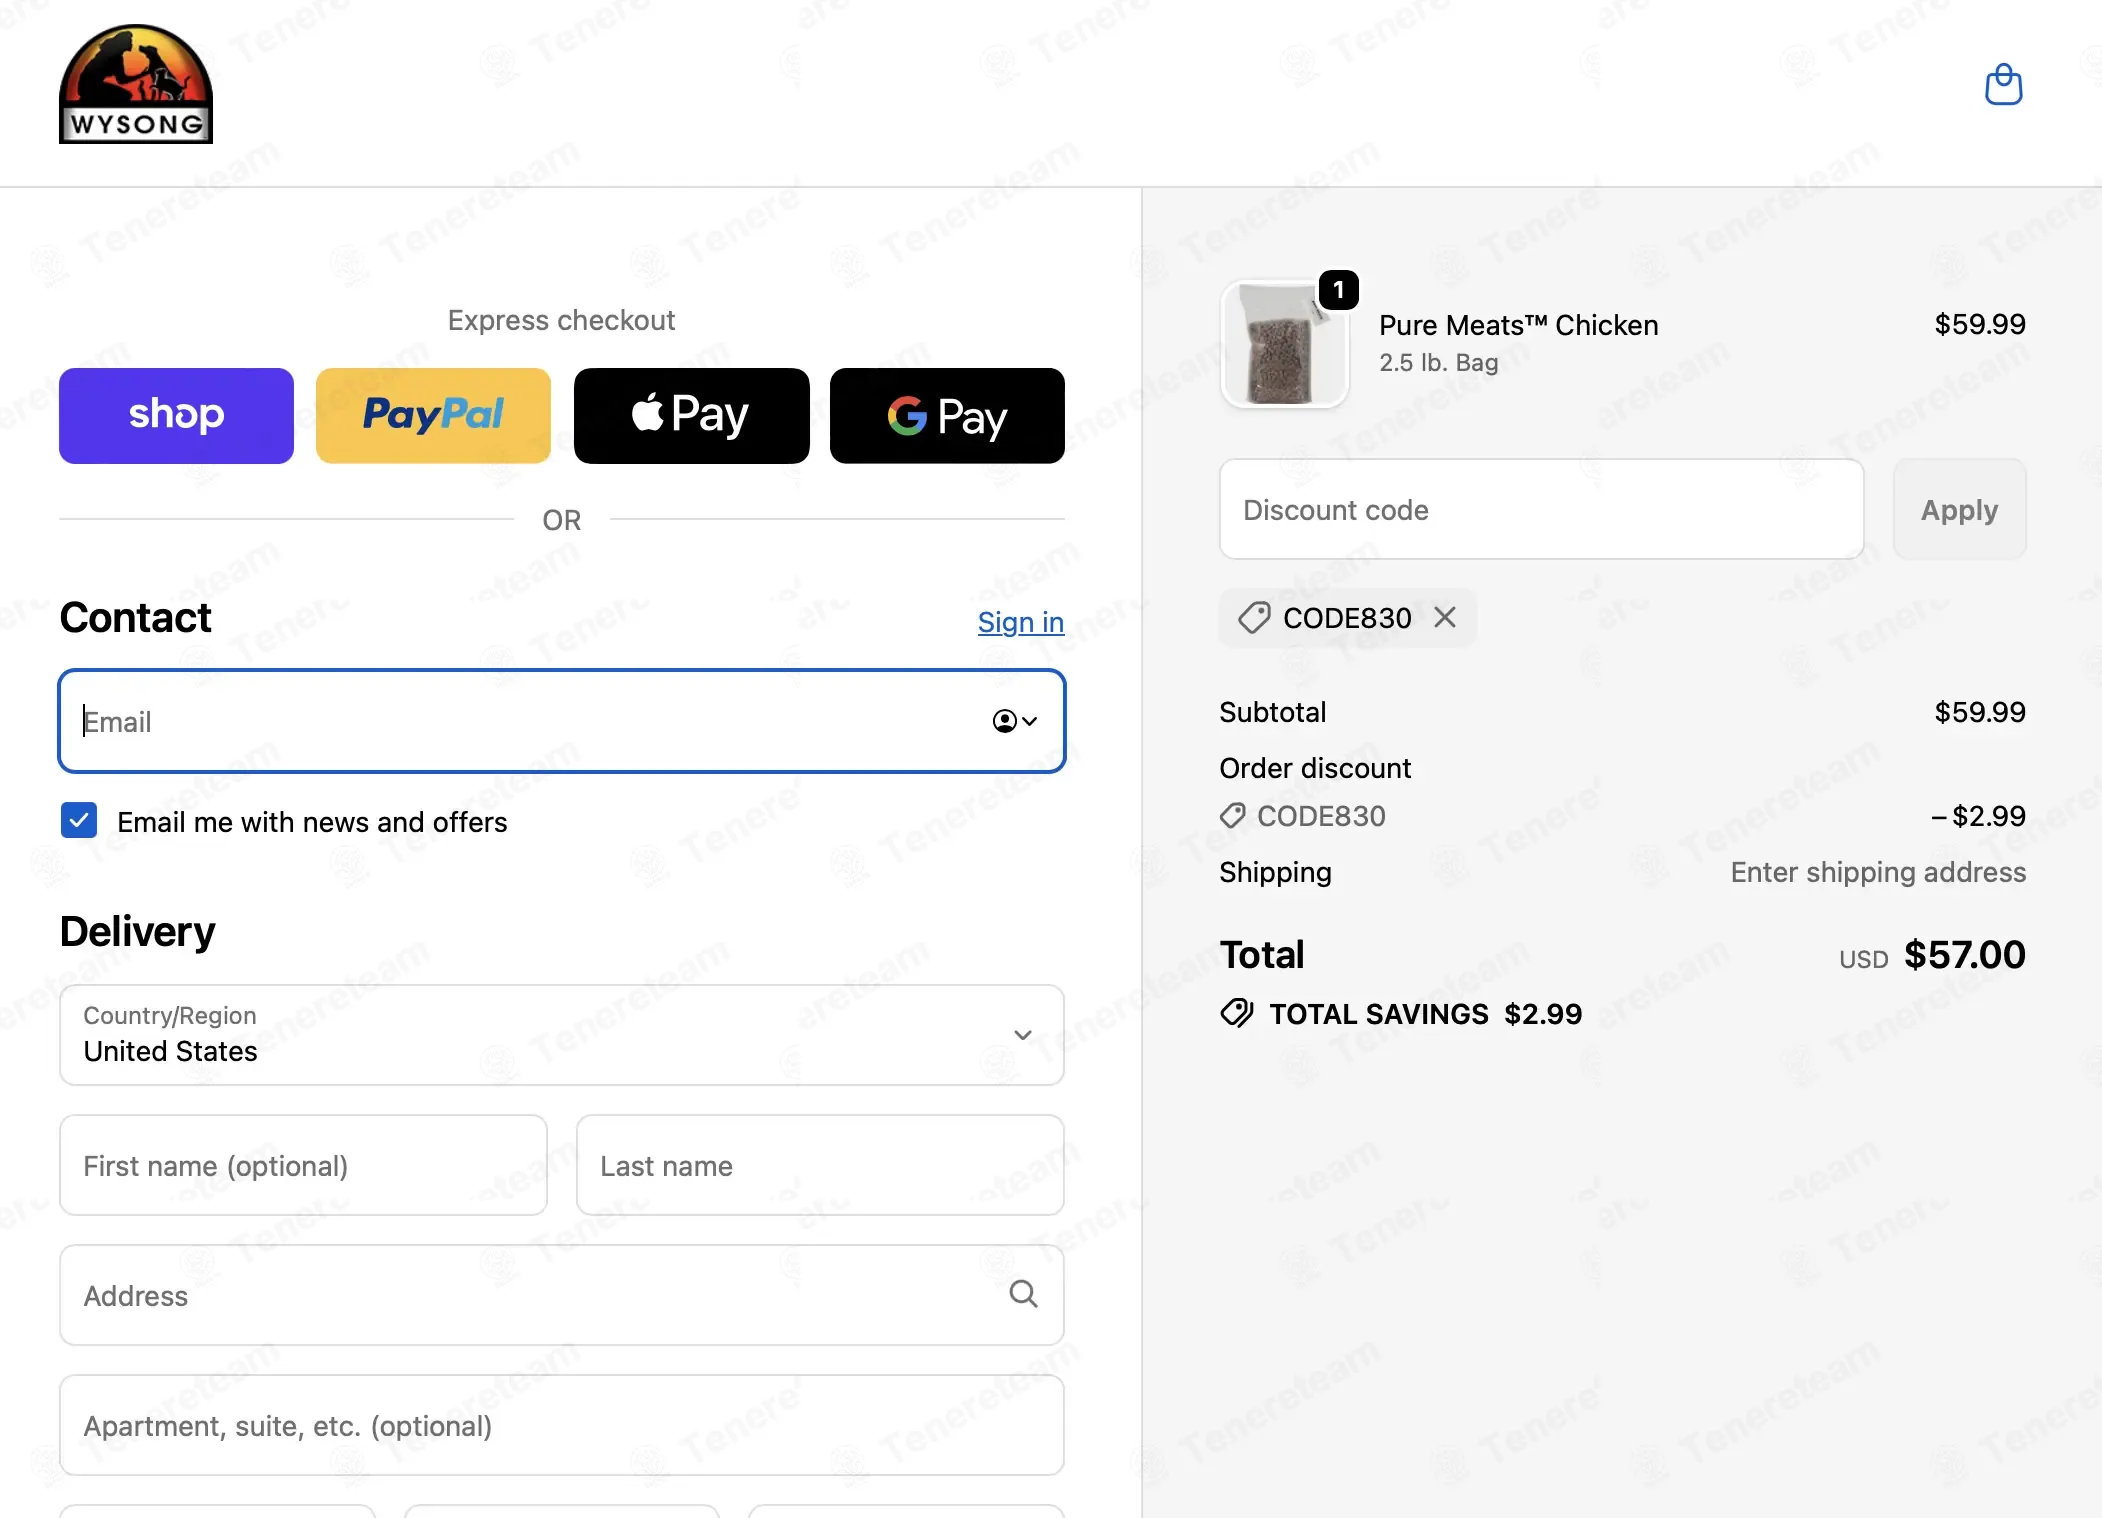2102x1518 pixels.
Task: Click the Delivery section heading
Action: [137, 932]
